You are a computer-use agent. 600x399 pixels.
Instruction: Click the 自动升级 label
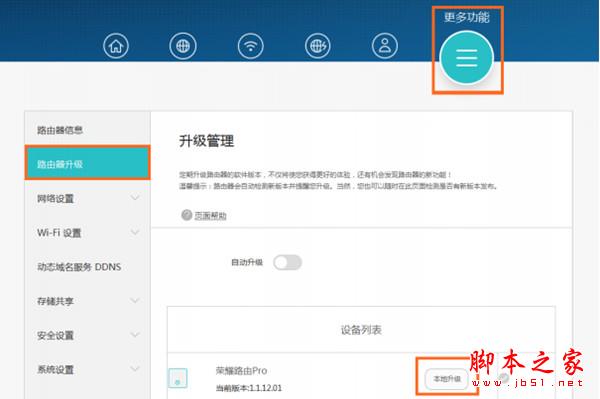[247, 262]
